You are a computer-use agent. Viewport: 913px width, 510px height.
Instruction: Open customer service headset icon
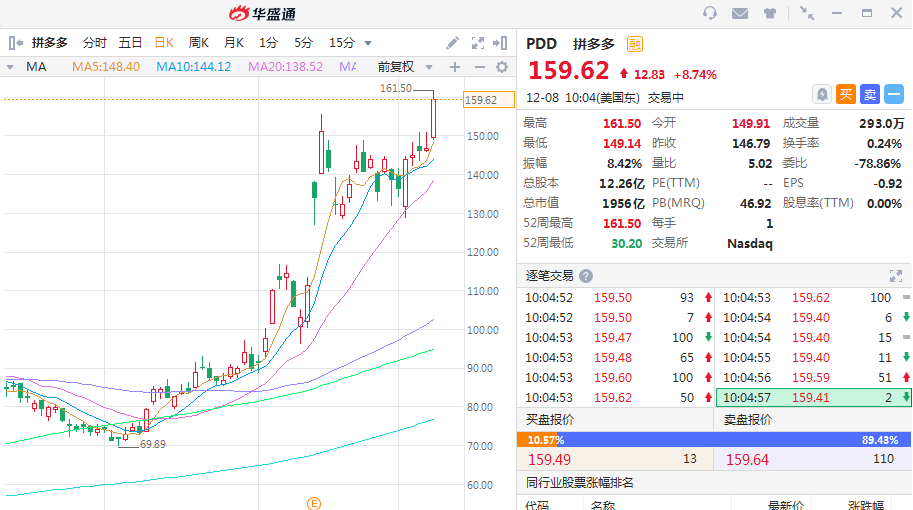coord(709,13)
